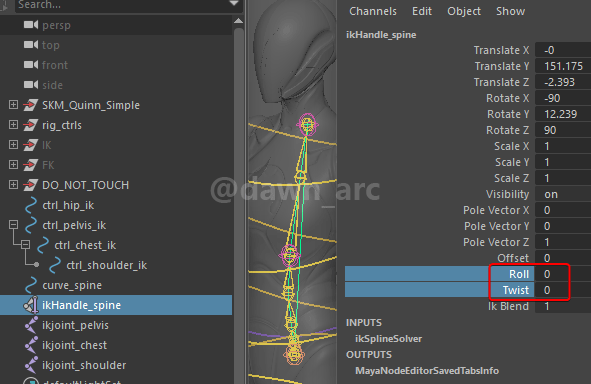Viewport: 591px width, 384px height.
Task: Click the Translate Z value -2.393
Action: pyautogui.click(x=559, y=82)
